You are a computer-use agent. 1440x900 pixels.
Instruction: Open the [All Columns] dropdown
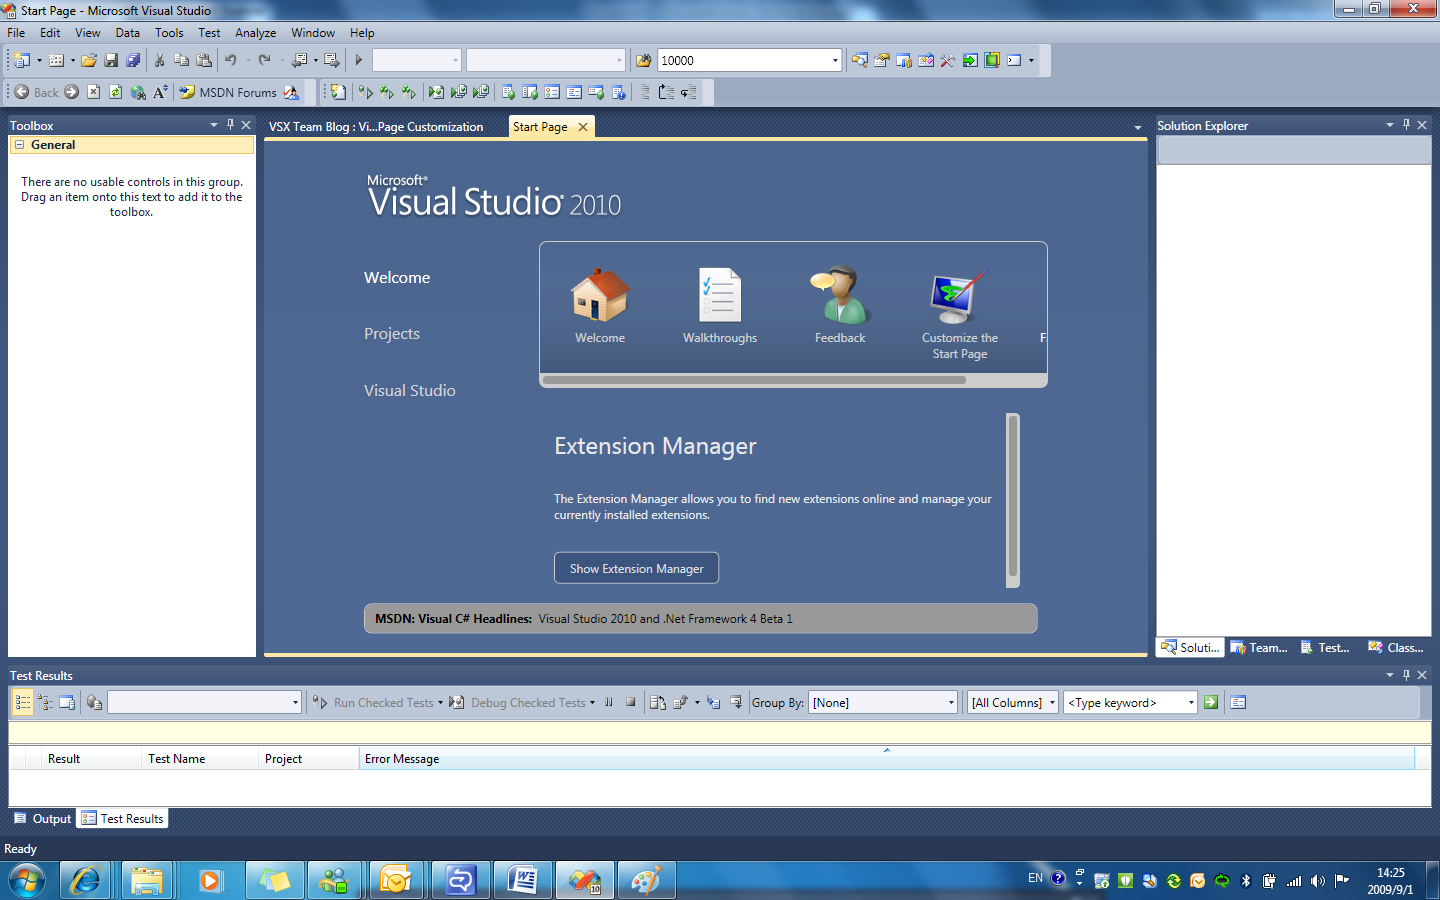(x=1052, y=703)
